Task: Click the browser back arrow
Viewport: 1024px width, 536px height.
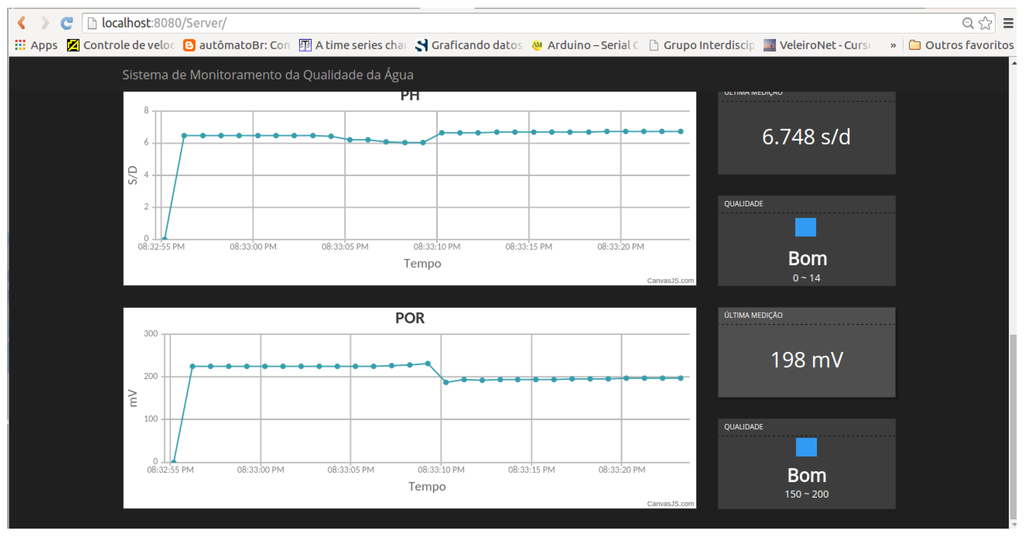Action: pyautogui.click(x=21, y=22)
